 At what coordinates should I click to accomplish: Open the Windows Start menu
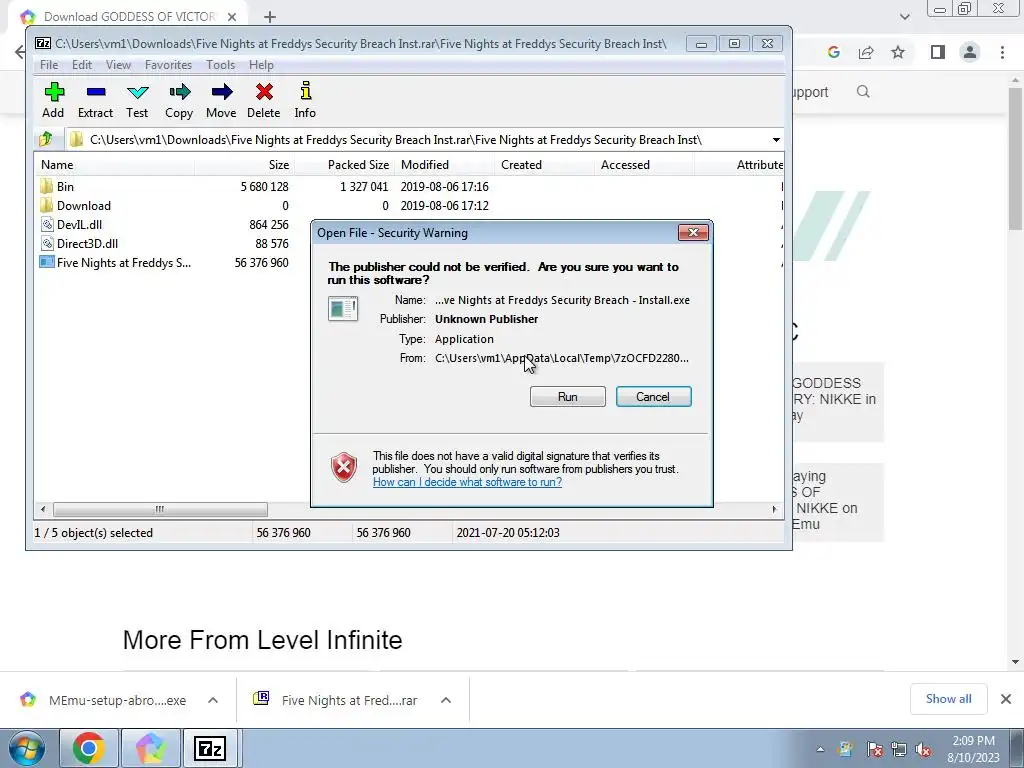coord(26,748)
